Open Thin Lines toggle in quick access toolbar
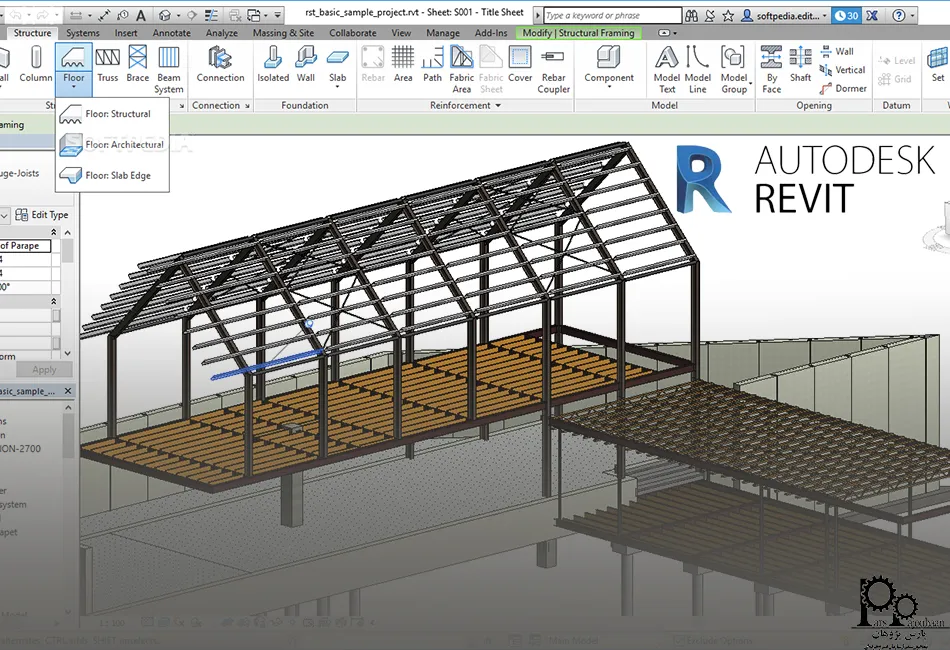Screen dimensions: 950x650 click(x=211, y=15)
